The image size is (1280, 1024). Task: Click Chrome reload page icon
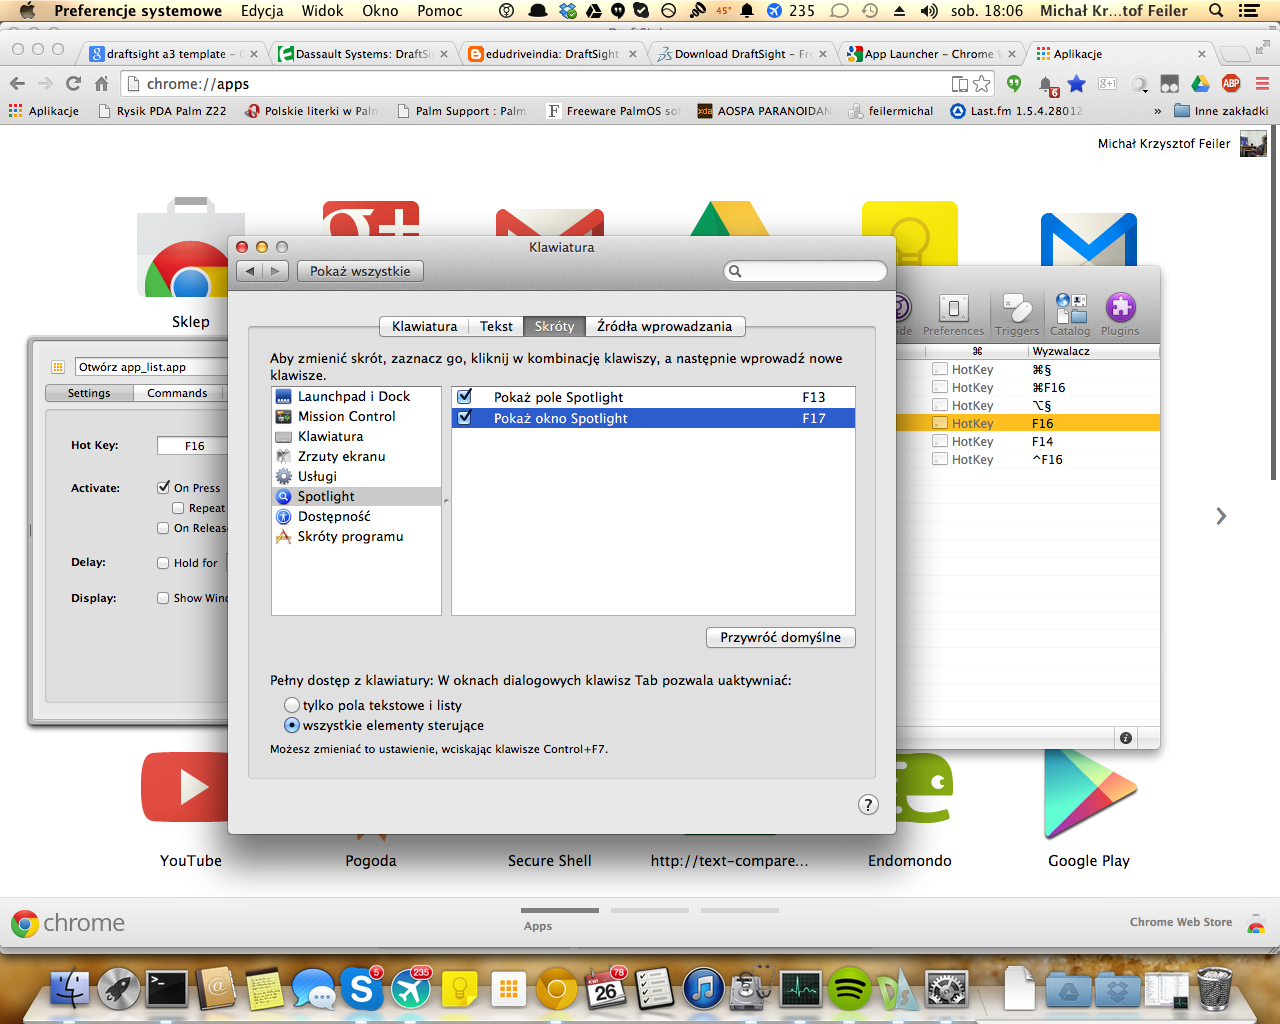tap(73, 84)
